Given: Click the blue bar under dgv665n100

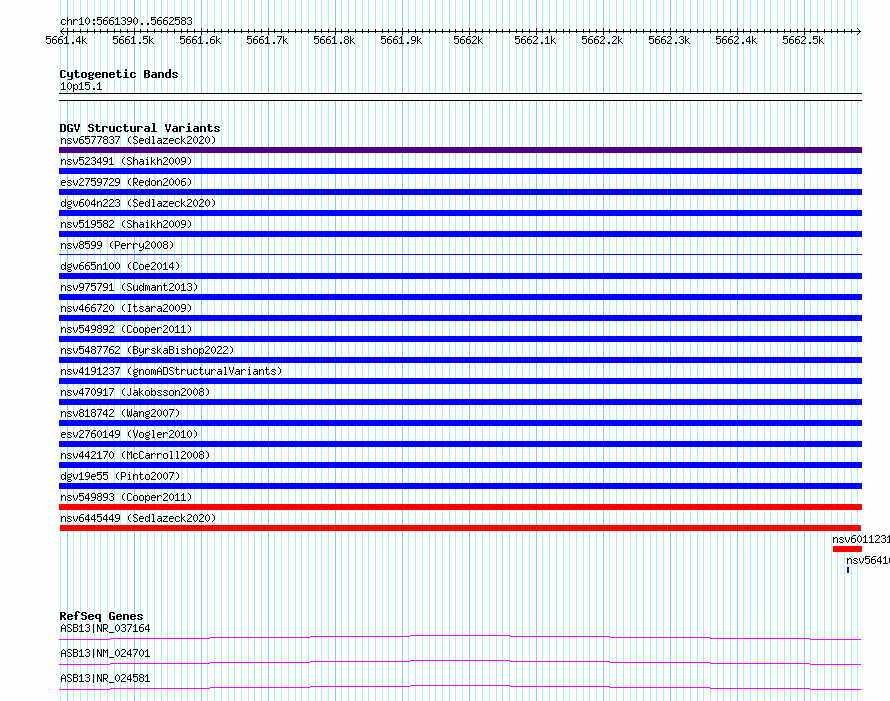Looking at the screenshot, I should (460, 276).
